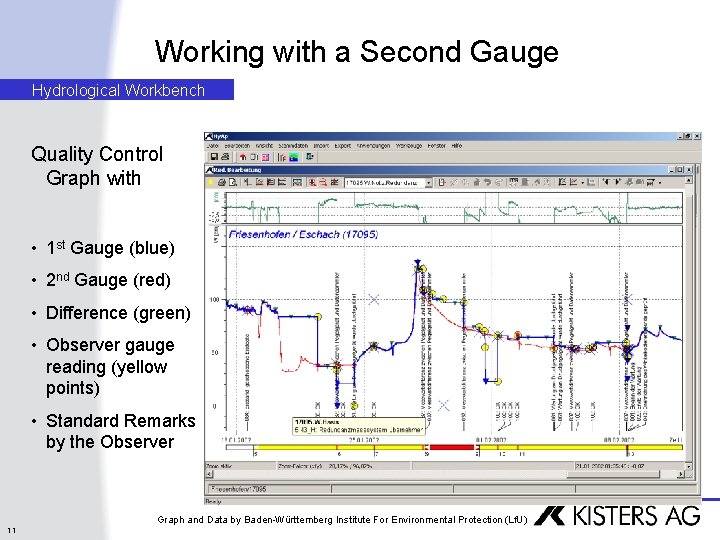Screen dimensions: 720x540
Task: Click the Standard Remarks bullet text
Action: point(120,431)
